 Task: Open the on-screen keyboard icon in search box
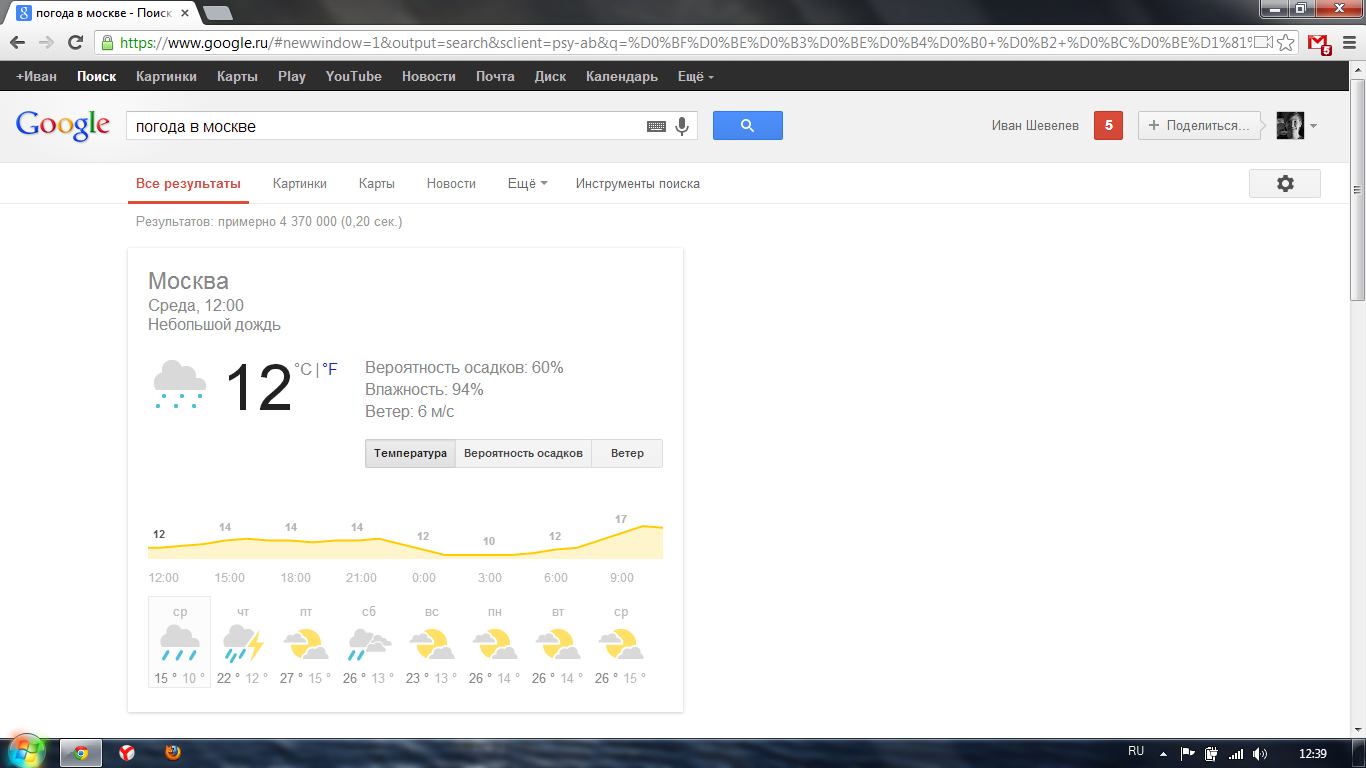coord(656,126)
